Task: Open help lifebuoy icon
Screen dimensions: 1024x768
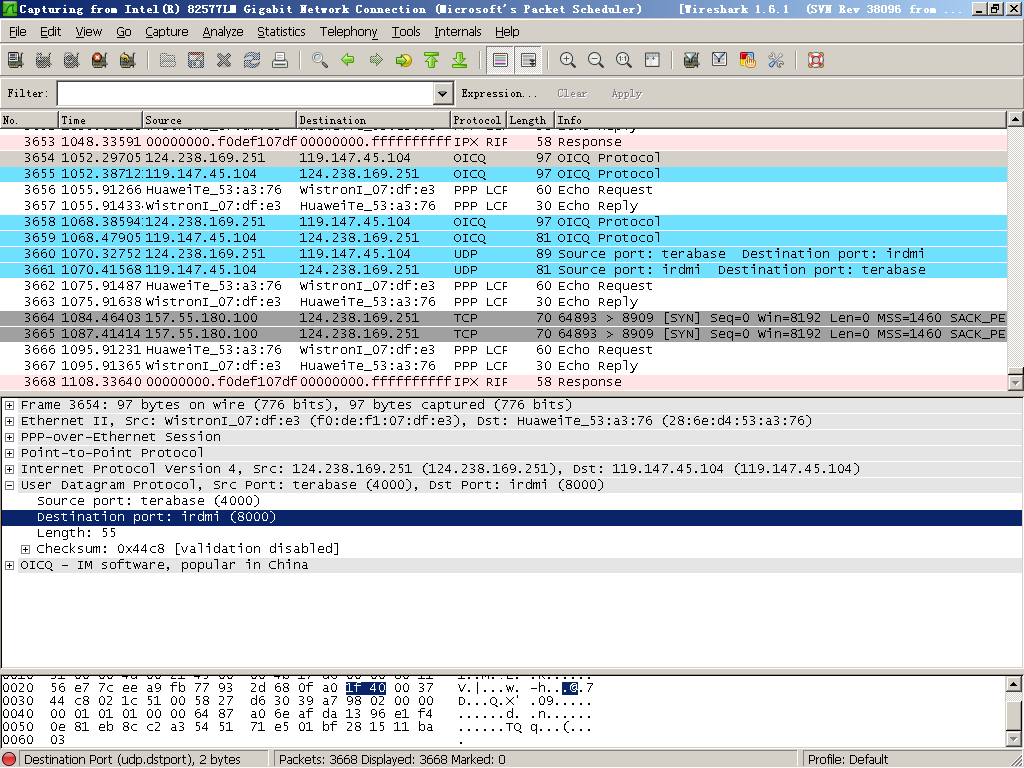Action: click(x=816, y=61)
